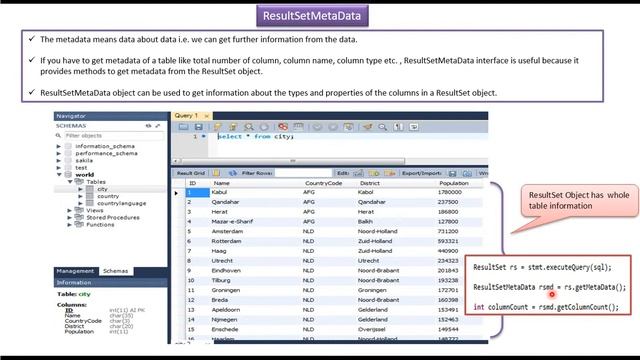This screenshot has height=360, width=640.
Task: Click the 'Balkh' district cell
Action: point(365,222)
